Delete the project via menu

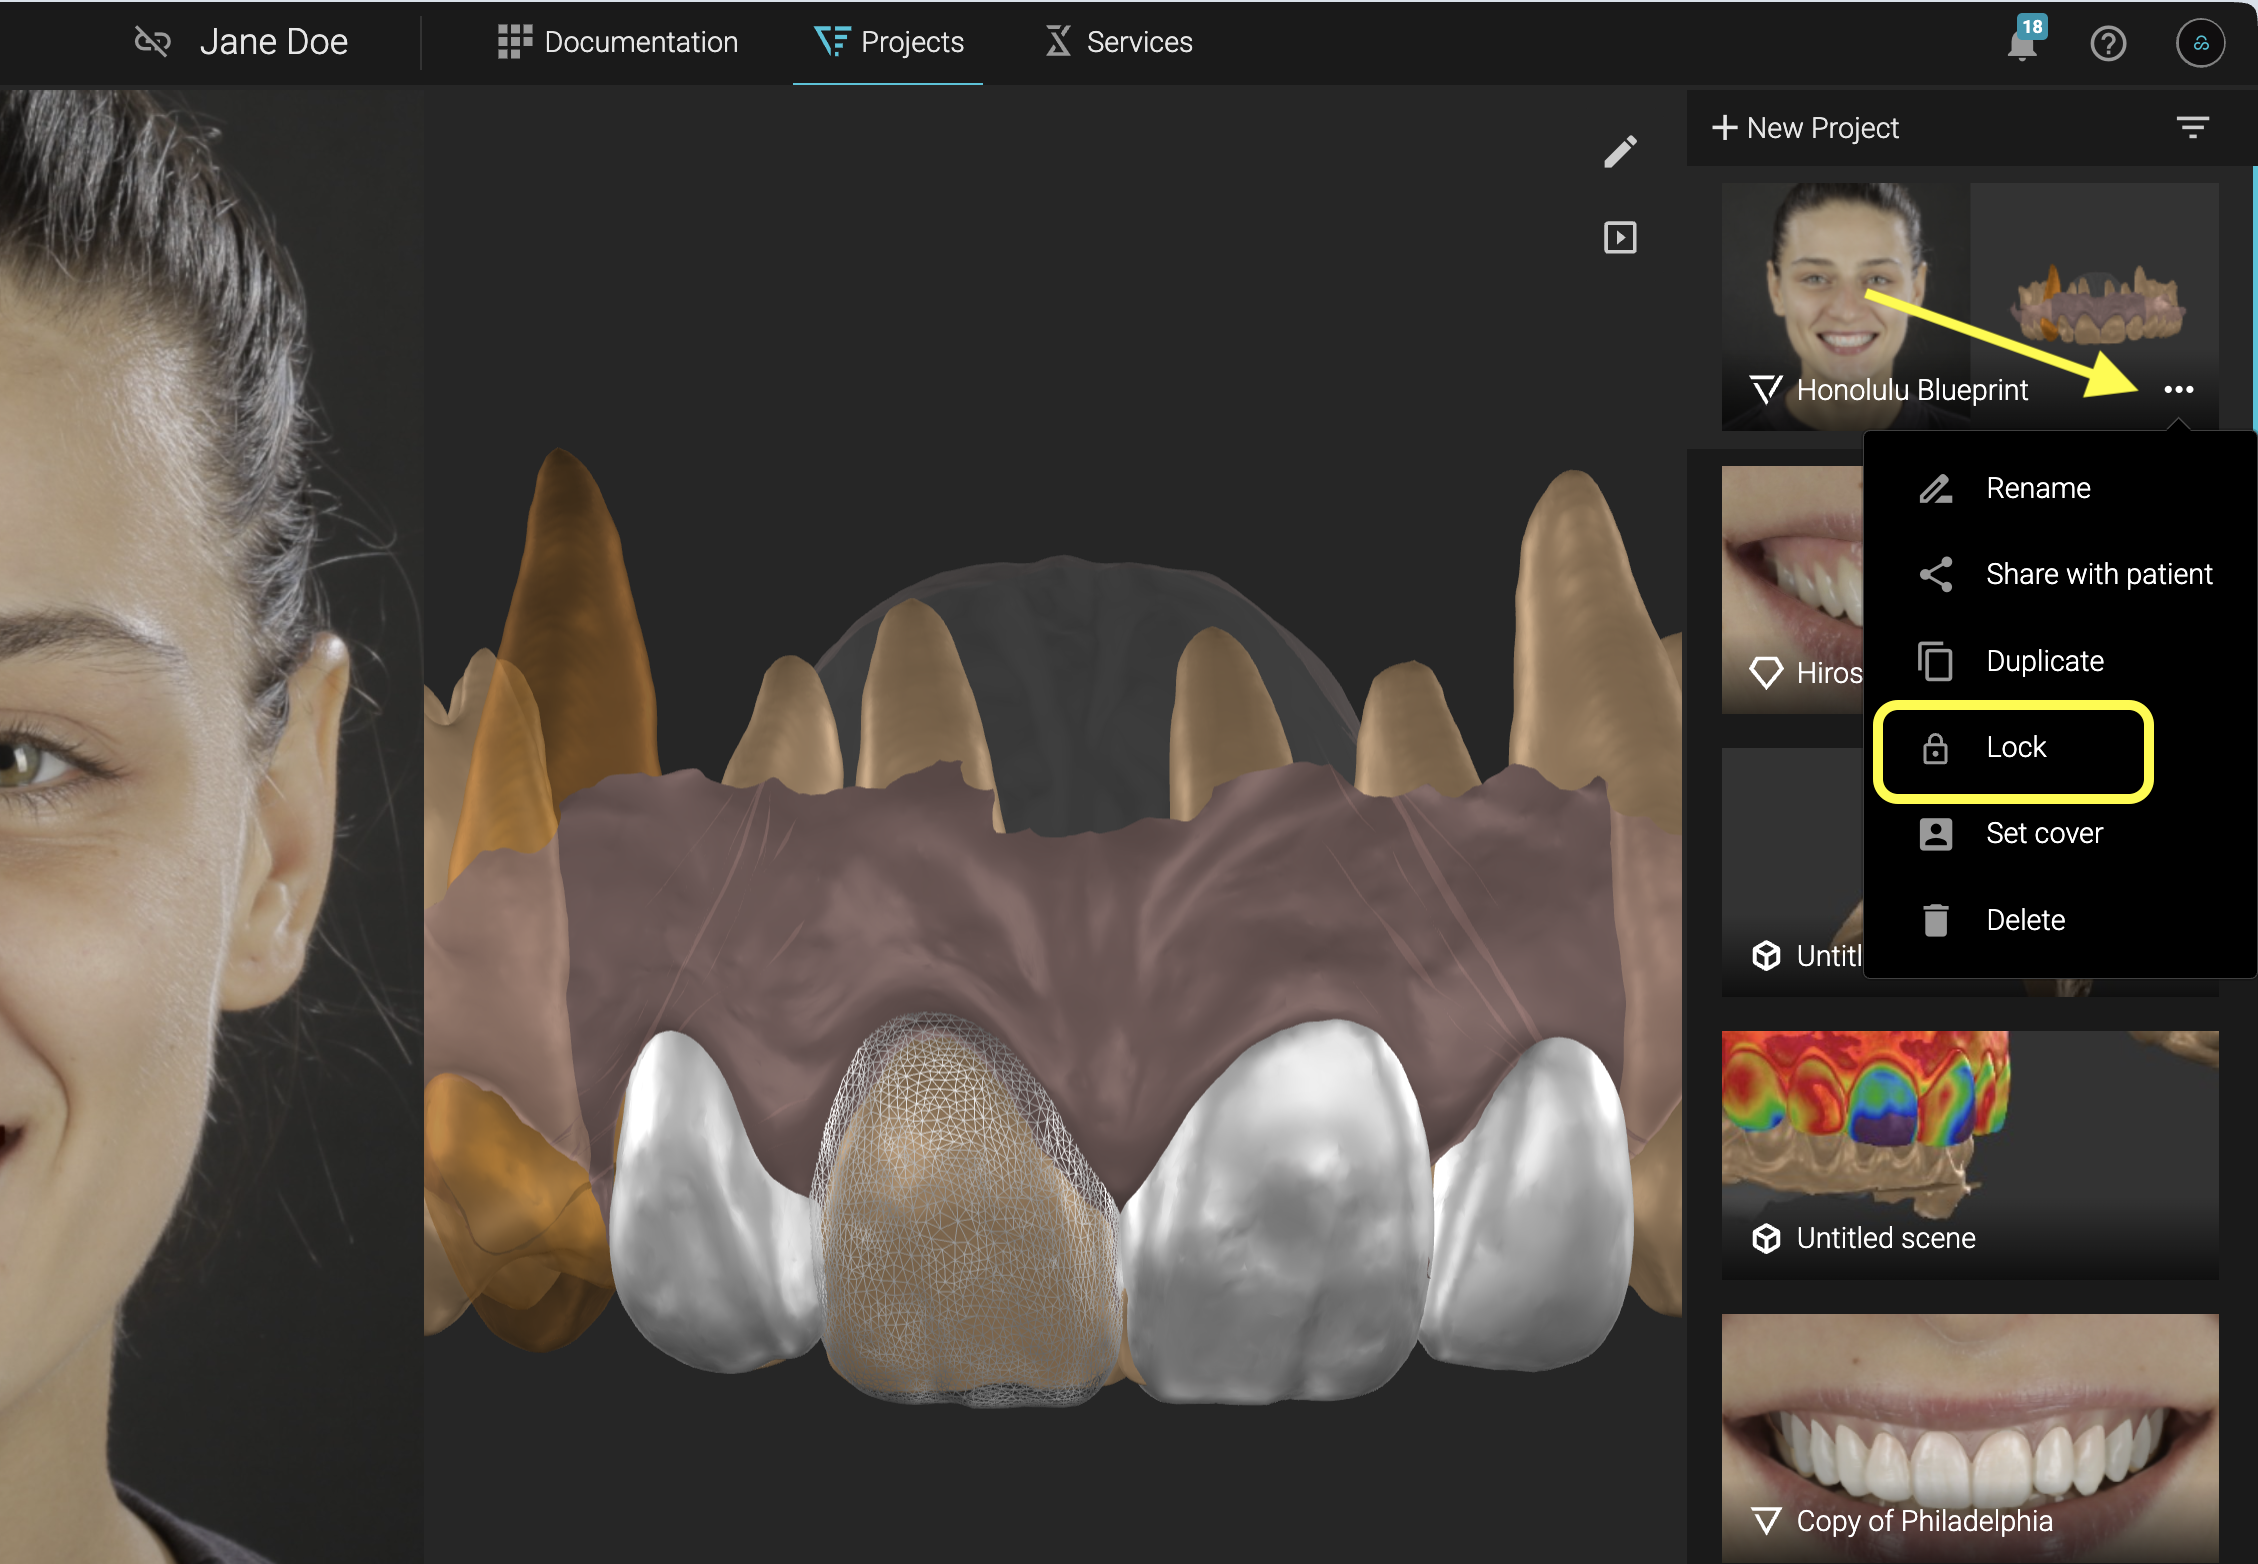pyautogui.click(x=2025, y=920)
